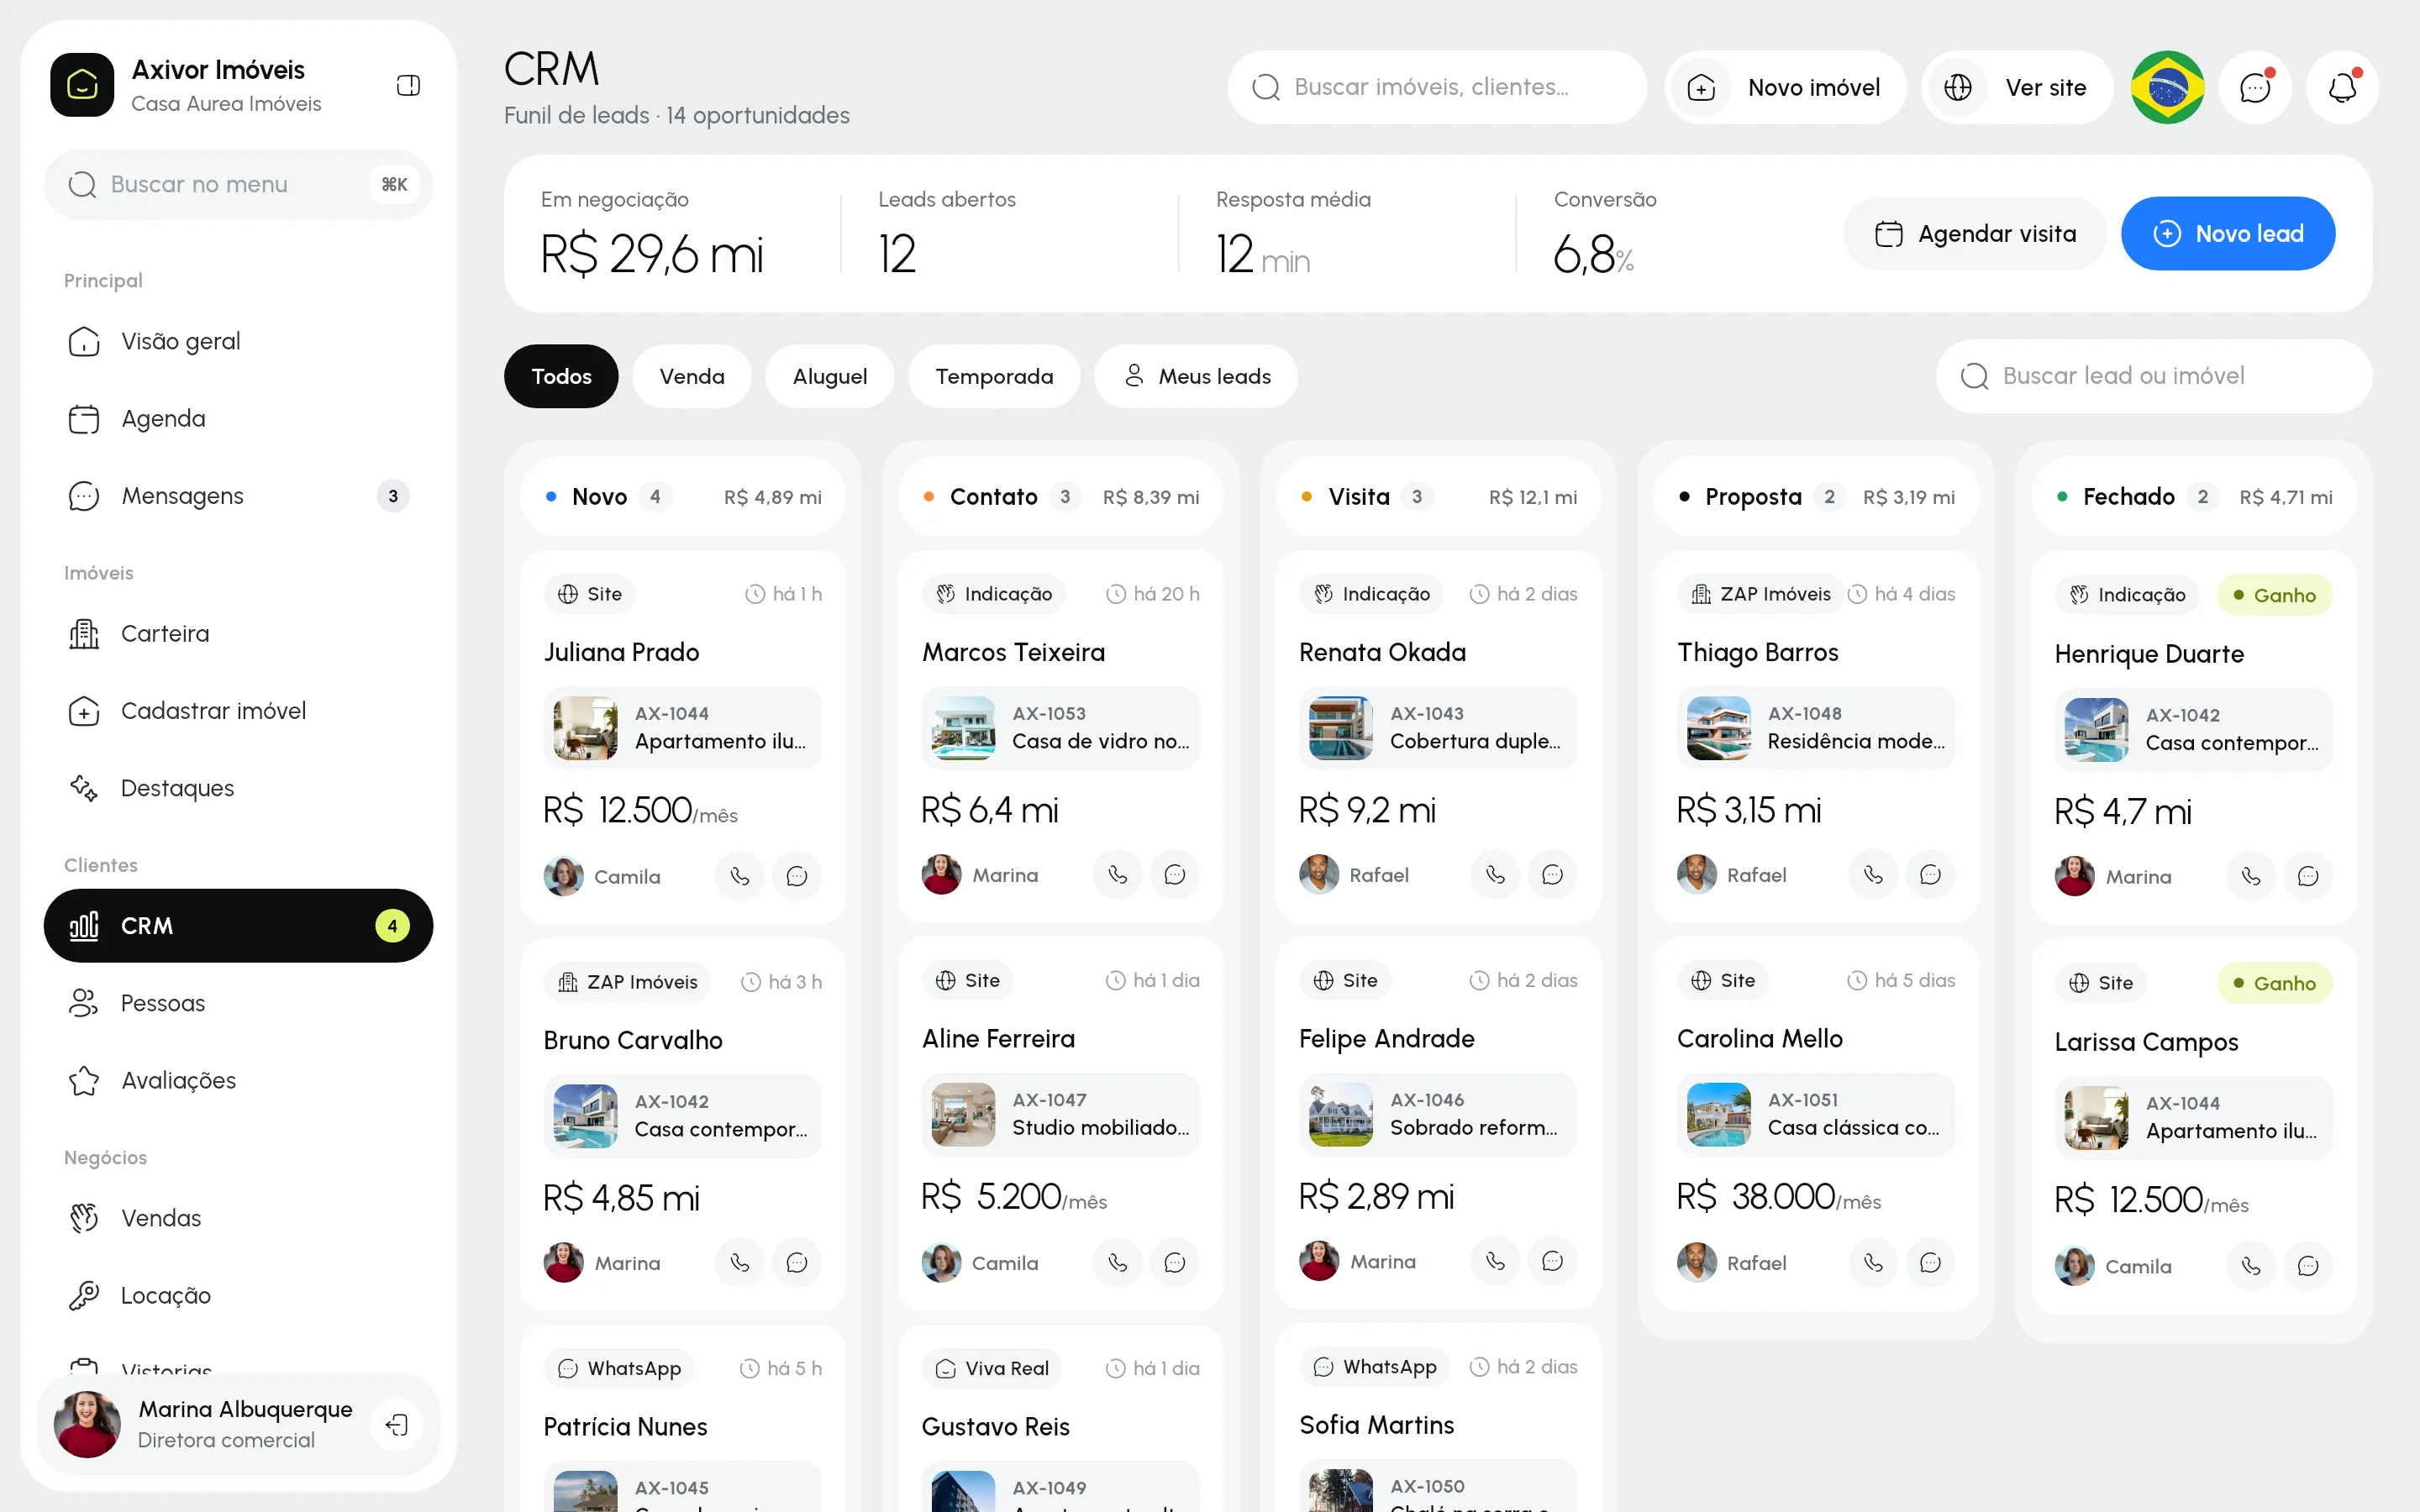Image resolution: width=2420 pixels, height=1512 pixels.
Task: Open chat messages icon in top bar
Action: pos(2255,87)
